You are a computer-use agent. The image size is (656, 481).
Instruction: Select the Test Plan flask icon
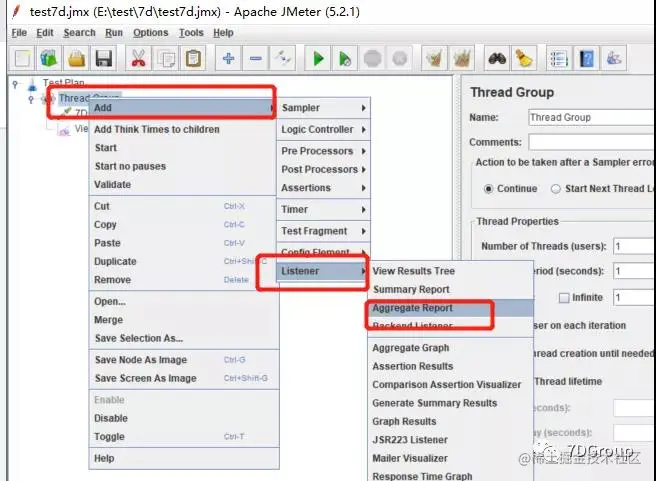click(32, 84)
